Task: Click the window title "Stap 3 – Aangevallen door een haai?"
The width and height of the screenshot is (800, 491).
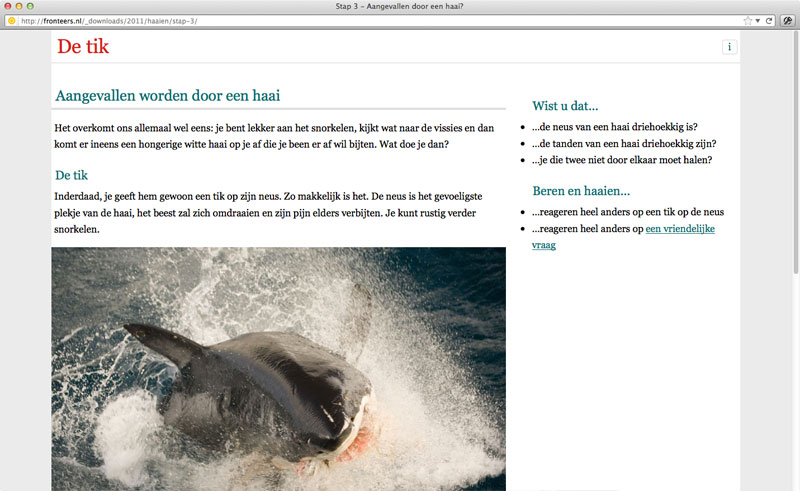Action: click(x=400, y=6)
